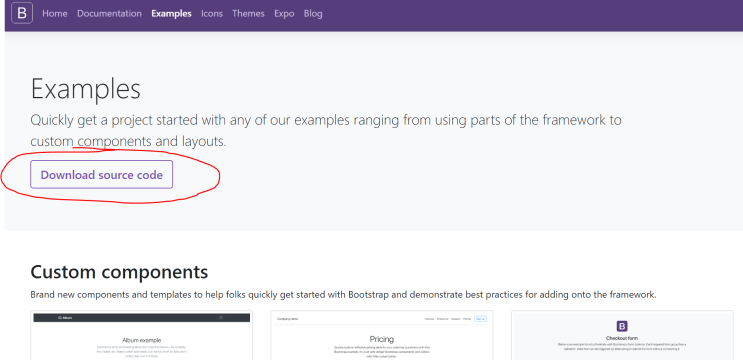Image resolution: width=743 pixels, height=360 pixels.
Task: Click the Pricing title inside the thumbnail
Action: click(382, 339)
